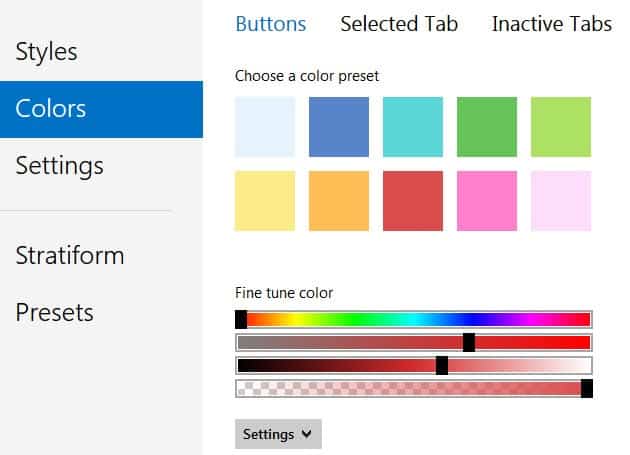Click the rainbow hue slider bar

coord(414,320)
